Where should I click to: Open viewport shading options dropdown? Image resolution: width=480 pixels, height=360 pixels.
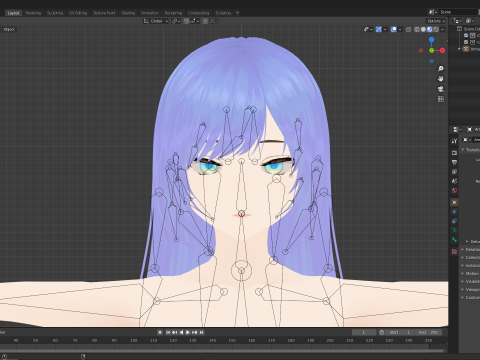click(442, 29)
